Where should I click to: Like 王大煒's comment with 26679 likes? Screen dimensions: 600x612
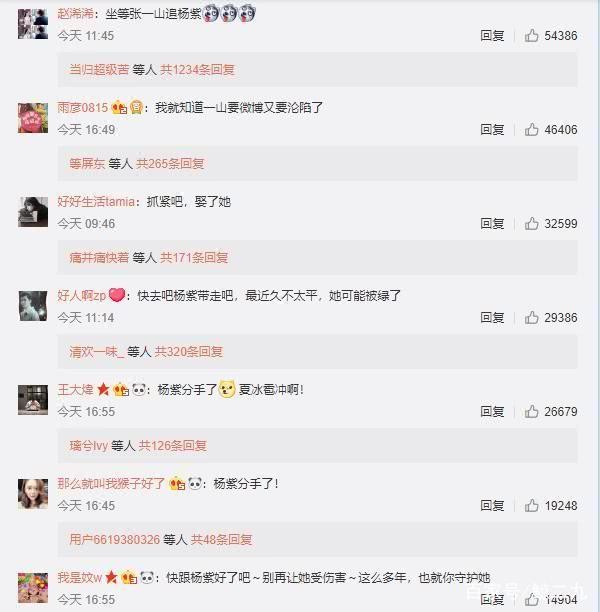click(x=531, y=411)
